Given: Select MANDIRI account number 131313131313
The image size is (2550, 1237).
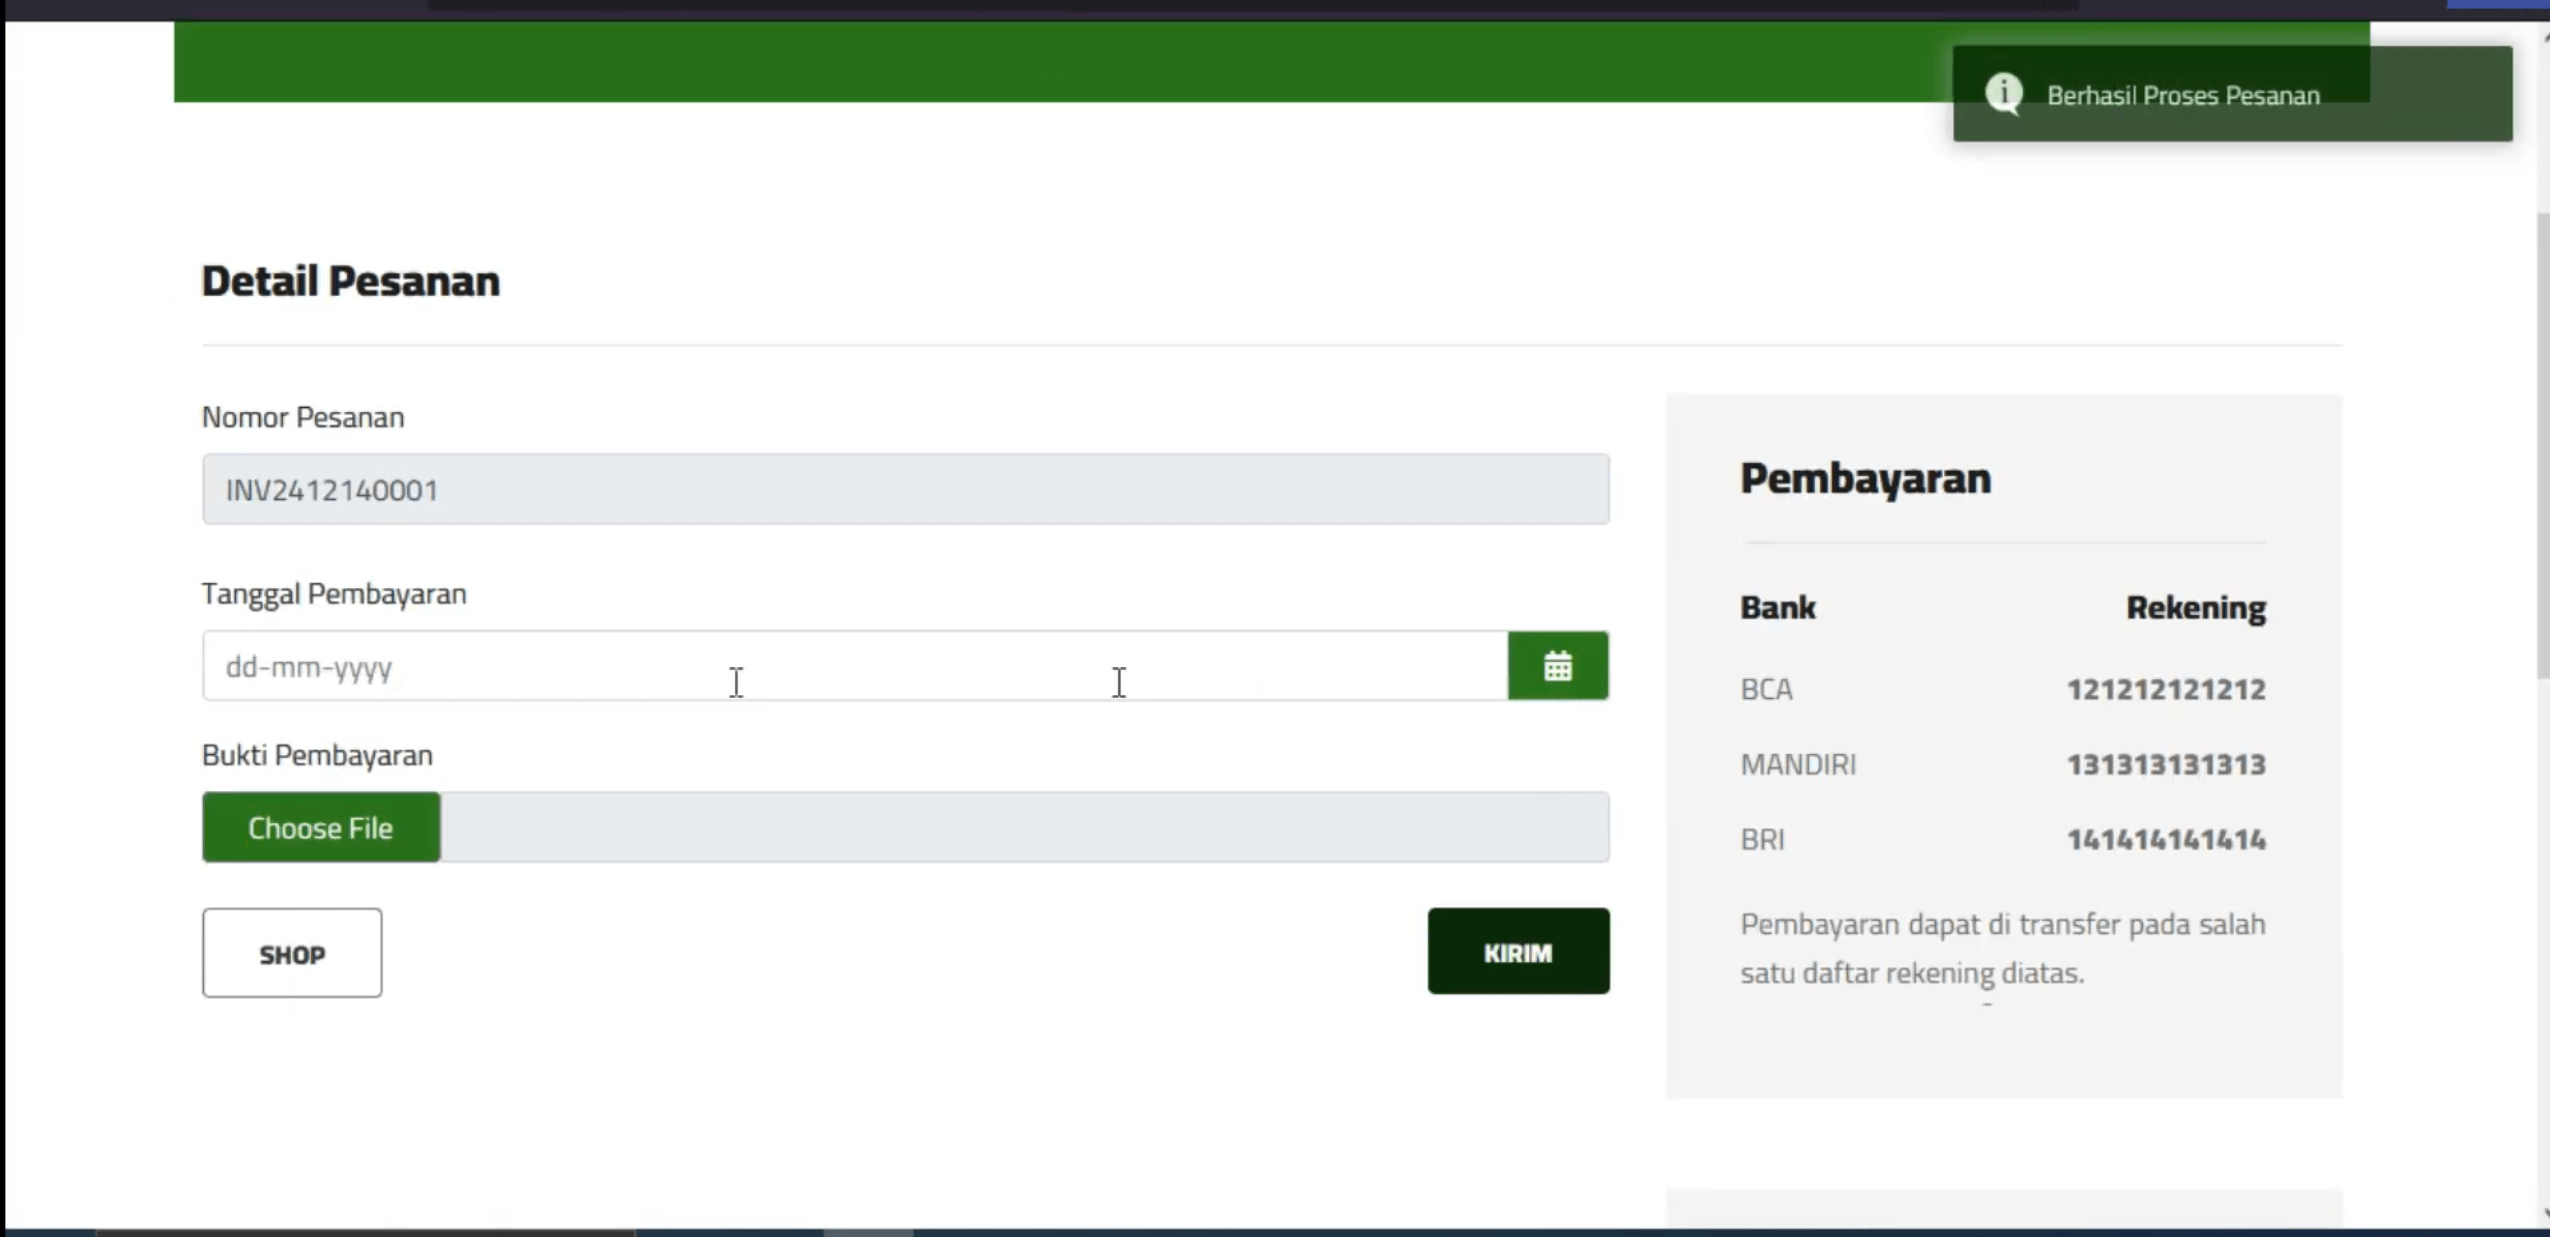Looking at the screenshot, I should tap(2166, 765).
